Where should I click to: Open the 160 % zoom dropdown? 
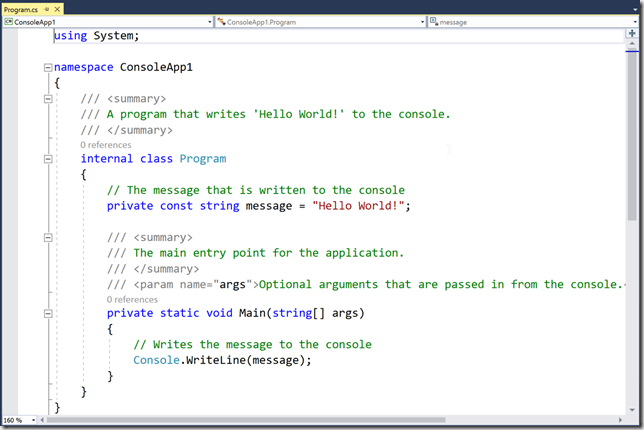35,420
